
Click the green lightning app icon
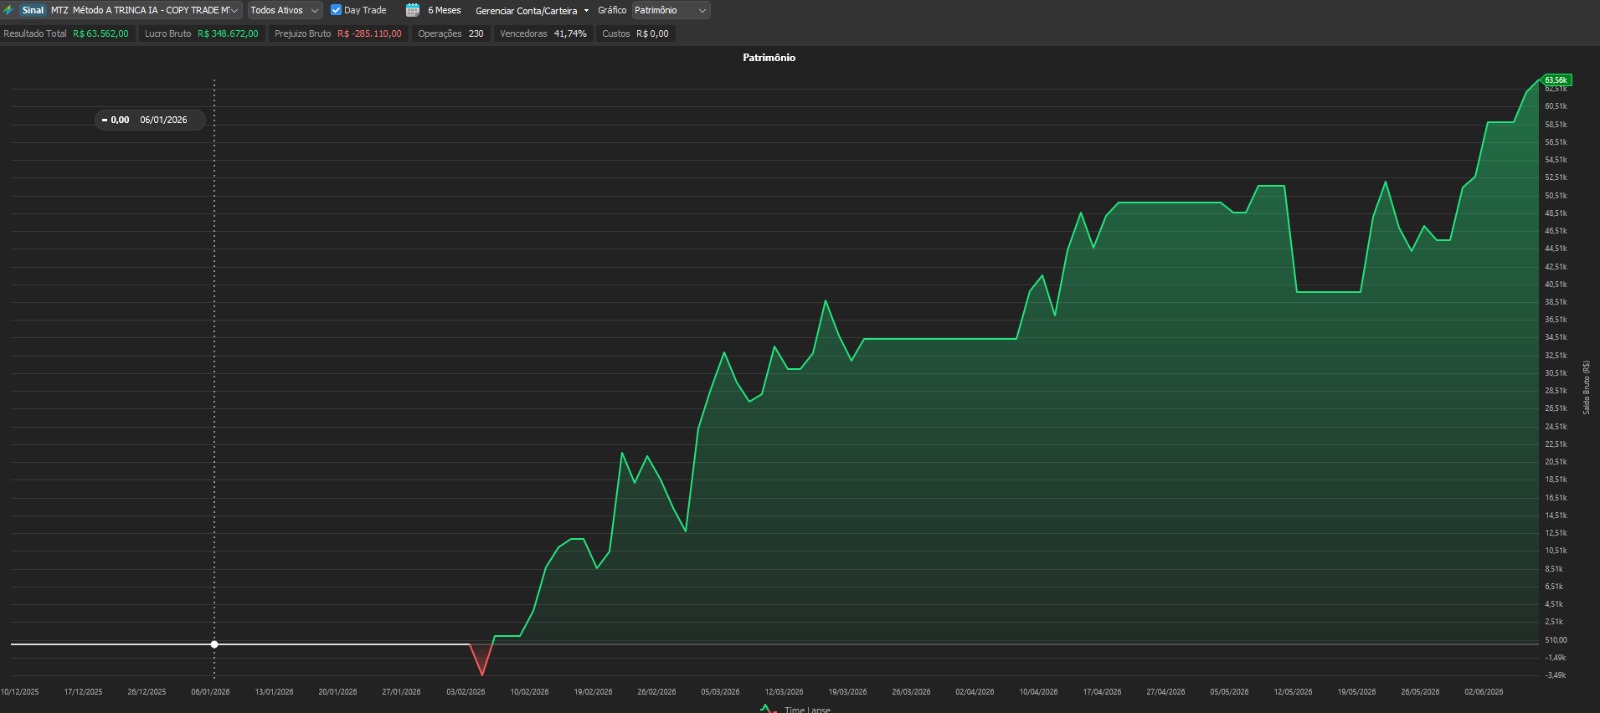click(8, 10)
